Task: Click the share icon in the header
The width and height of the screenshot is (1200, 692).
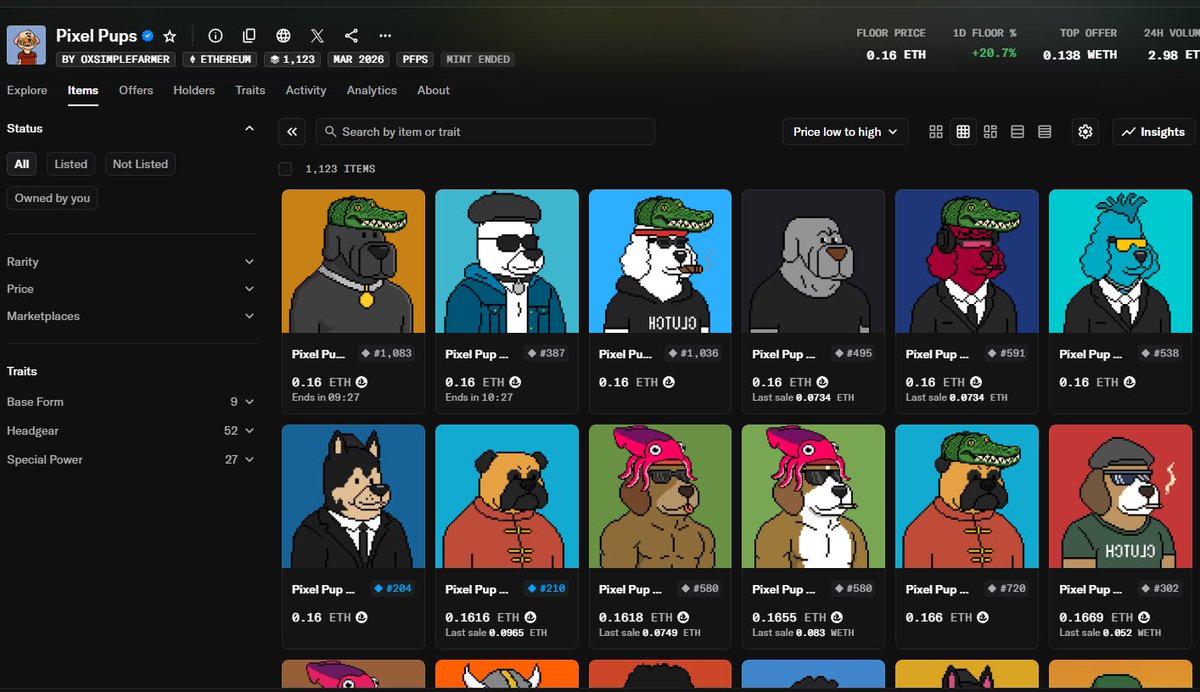Action: (351, 36)
